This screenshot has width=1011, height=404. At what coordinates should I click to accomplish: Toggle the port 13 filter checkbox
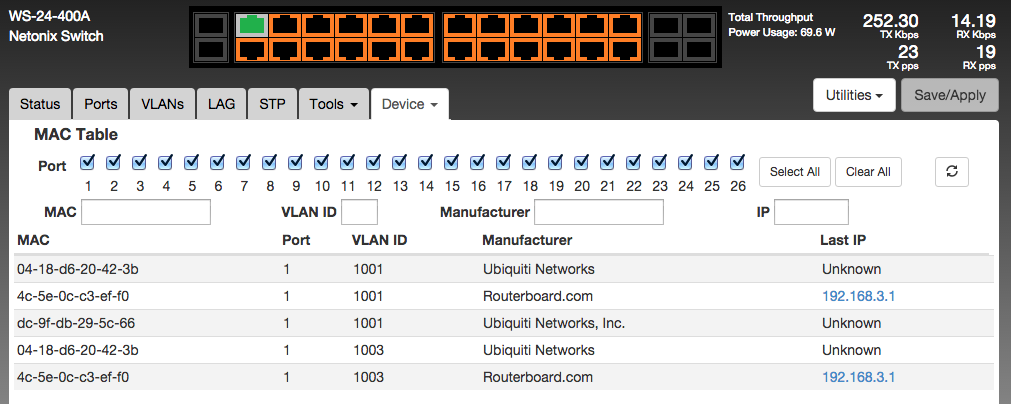pos(400,162)
